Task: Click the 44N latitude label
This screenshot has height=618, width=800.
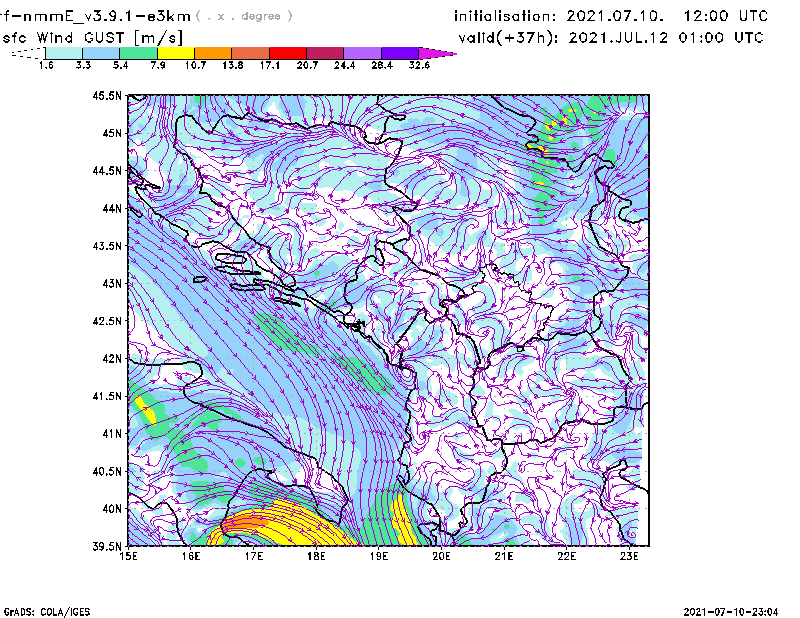Action: (x=112, y=208)
